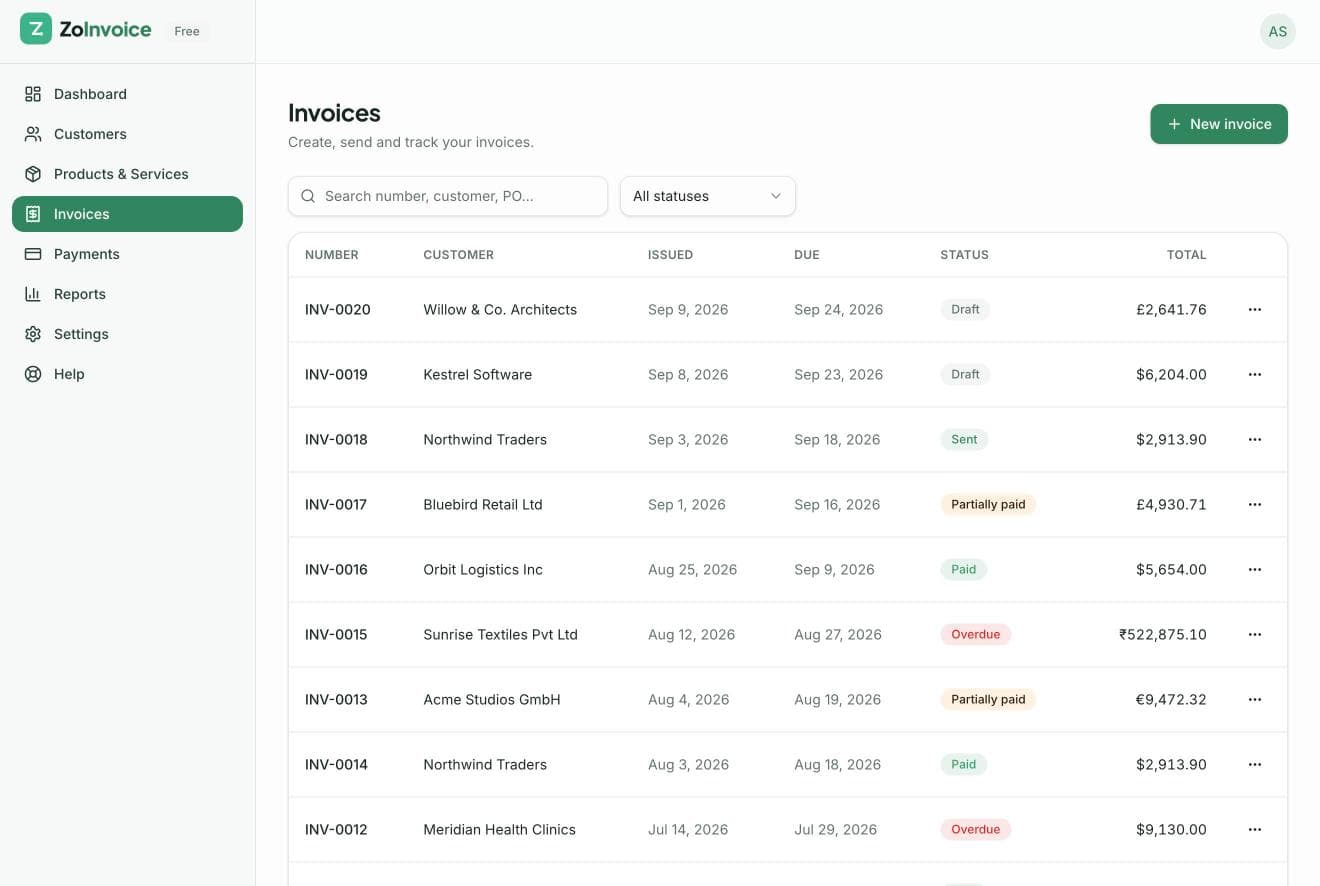The image size is (1320, 886).
Task: Open the Help section
Action: click(127, 374)
